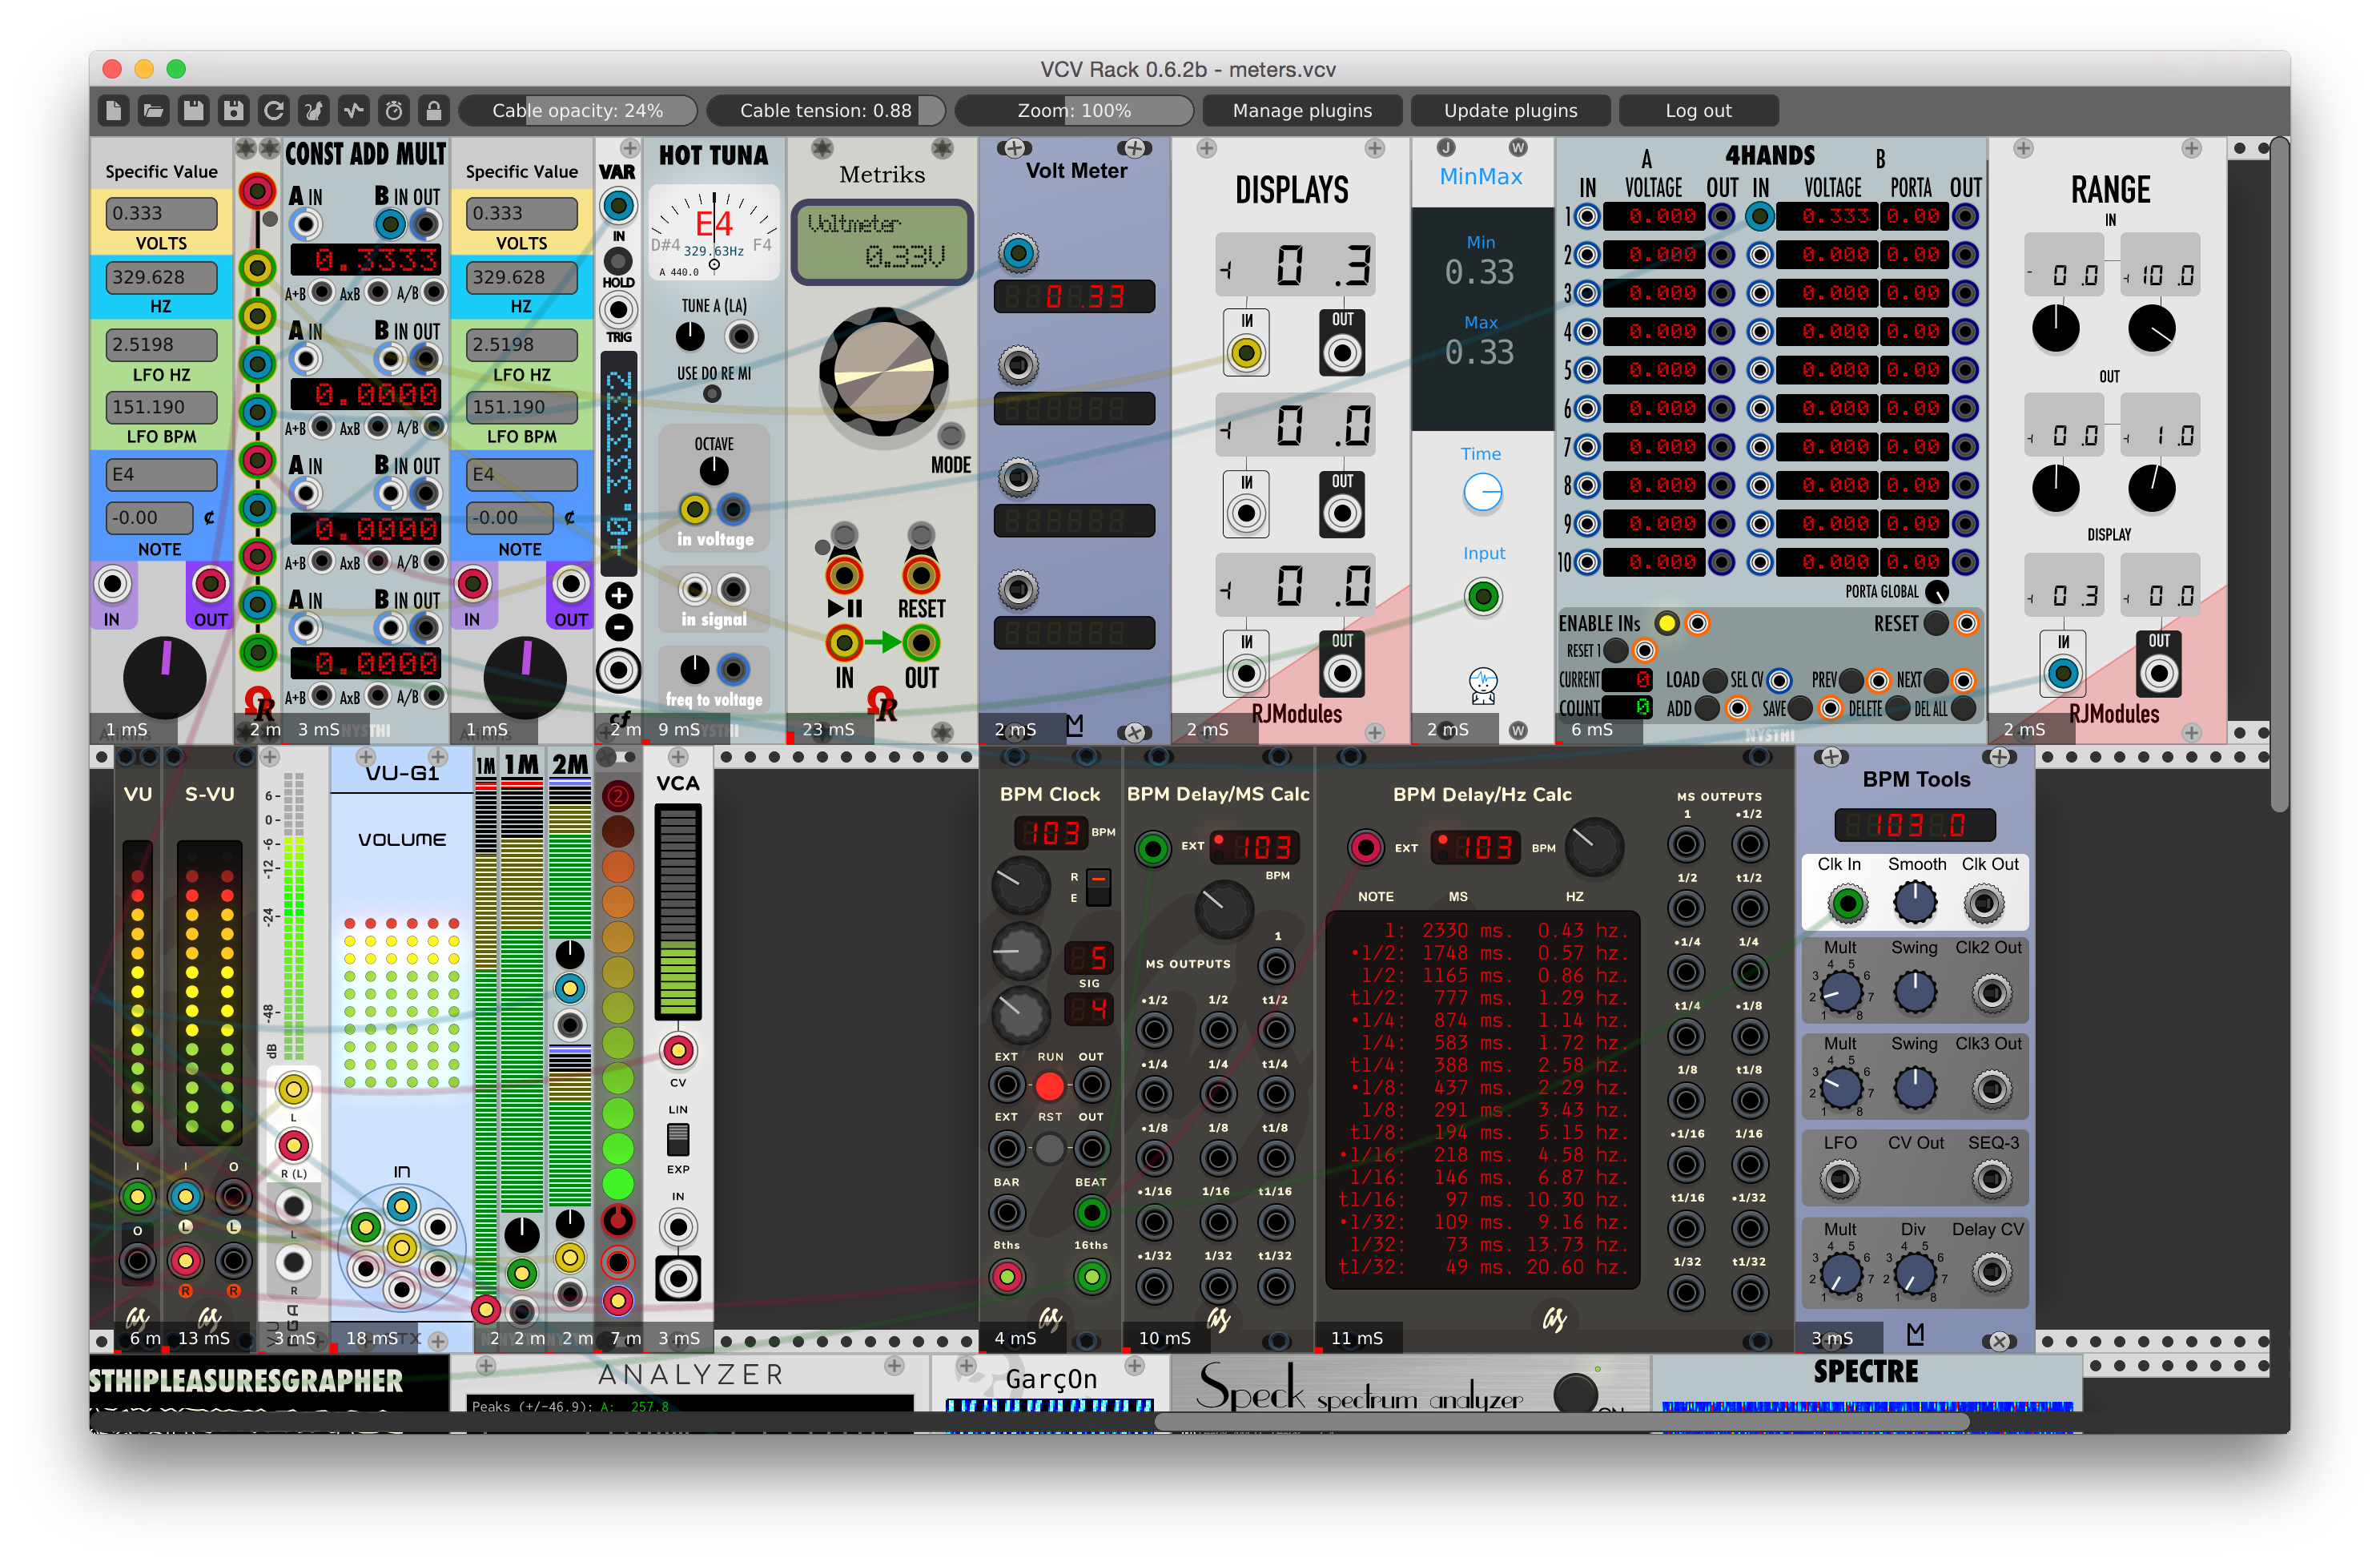Click the Delay CV jack on BPM Tools
The height and width of the screenshot is (1562, 2380).
click(x=1991, y=1272)
